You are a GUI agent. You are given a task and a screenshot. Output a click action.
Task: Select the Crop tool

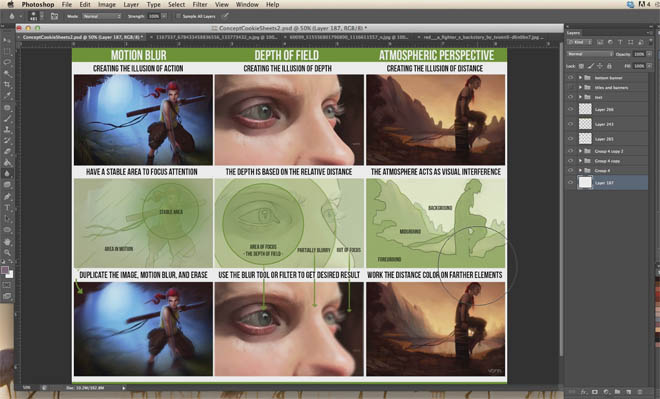click(x=7, y=85)
